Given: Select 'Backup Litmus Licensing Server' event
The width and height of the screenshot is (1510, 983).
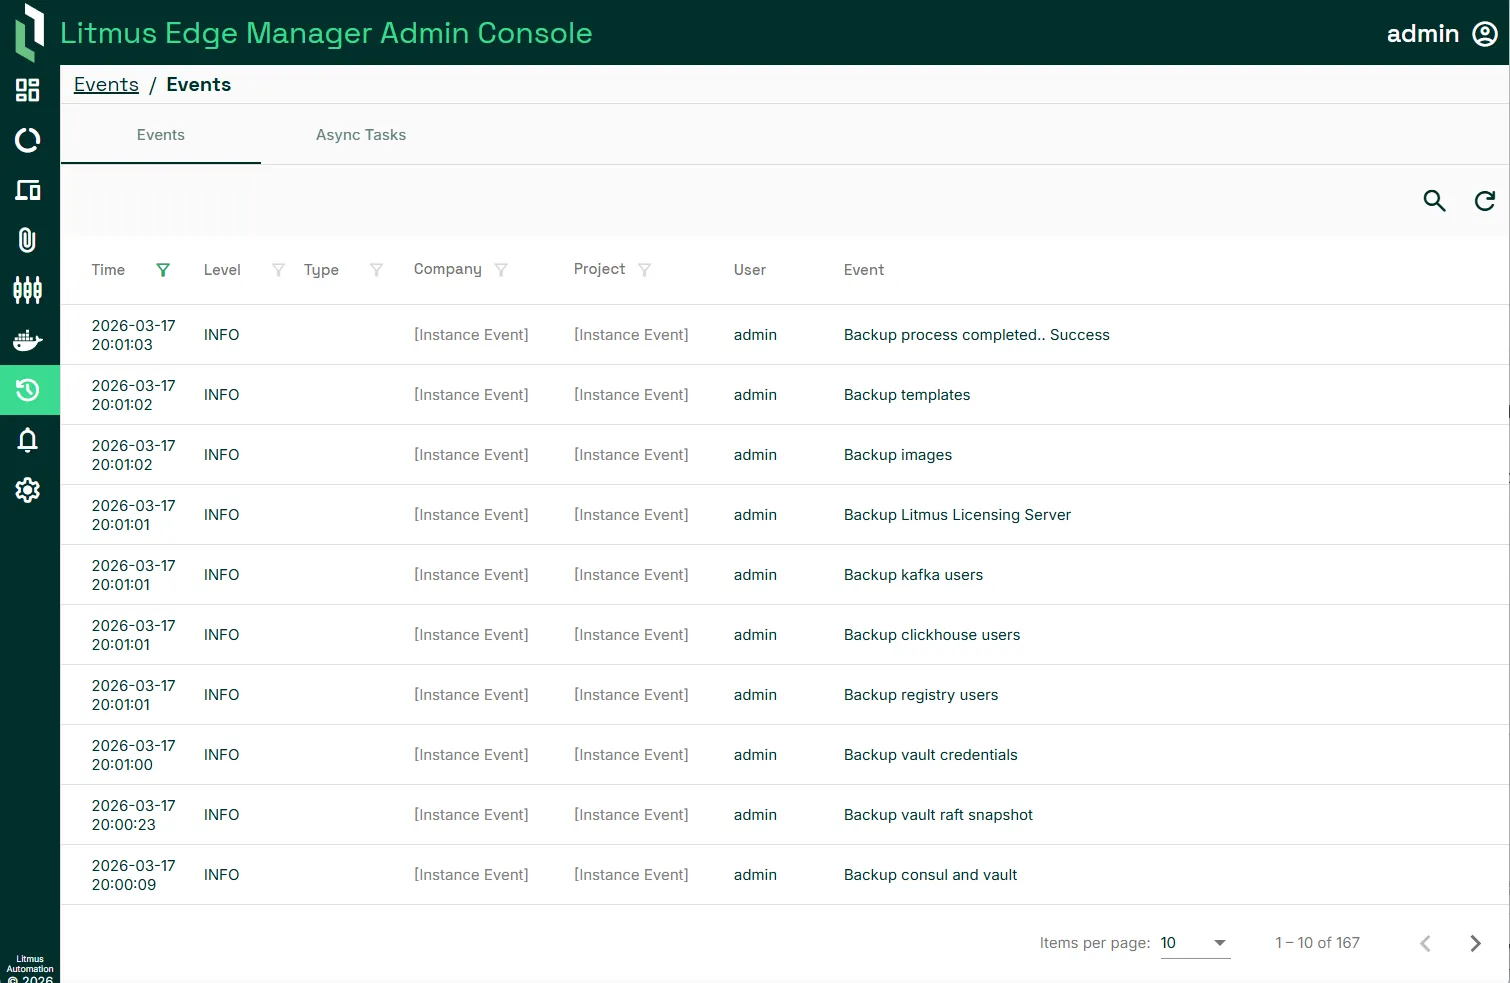Looking at the screenshot, I should 957,515.
